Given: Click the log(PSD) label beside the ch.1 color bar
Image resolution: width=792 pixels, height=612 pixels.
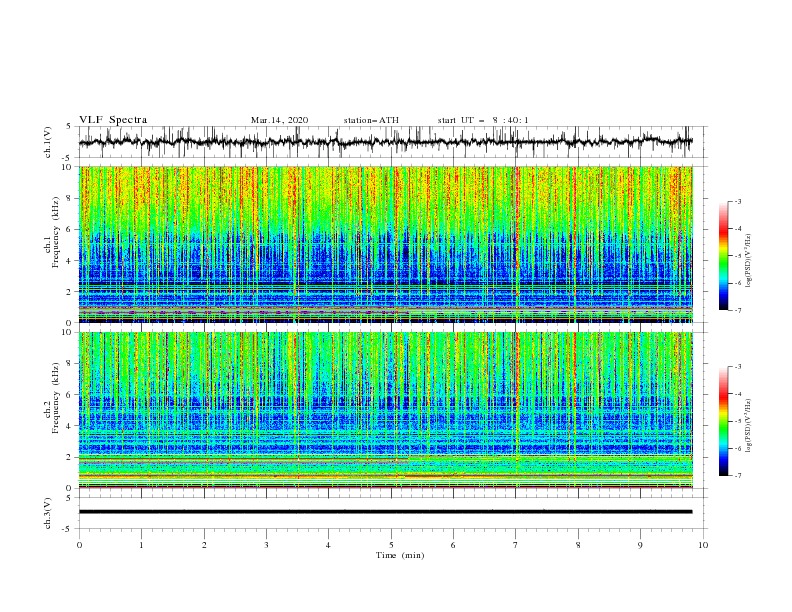Looking at the screenshot, I should tap(748, 261).
